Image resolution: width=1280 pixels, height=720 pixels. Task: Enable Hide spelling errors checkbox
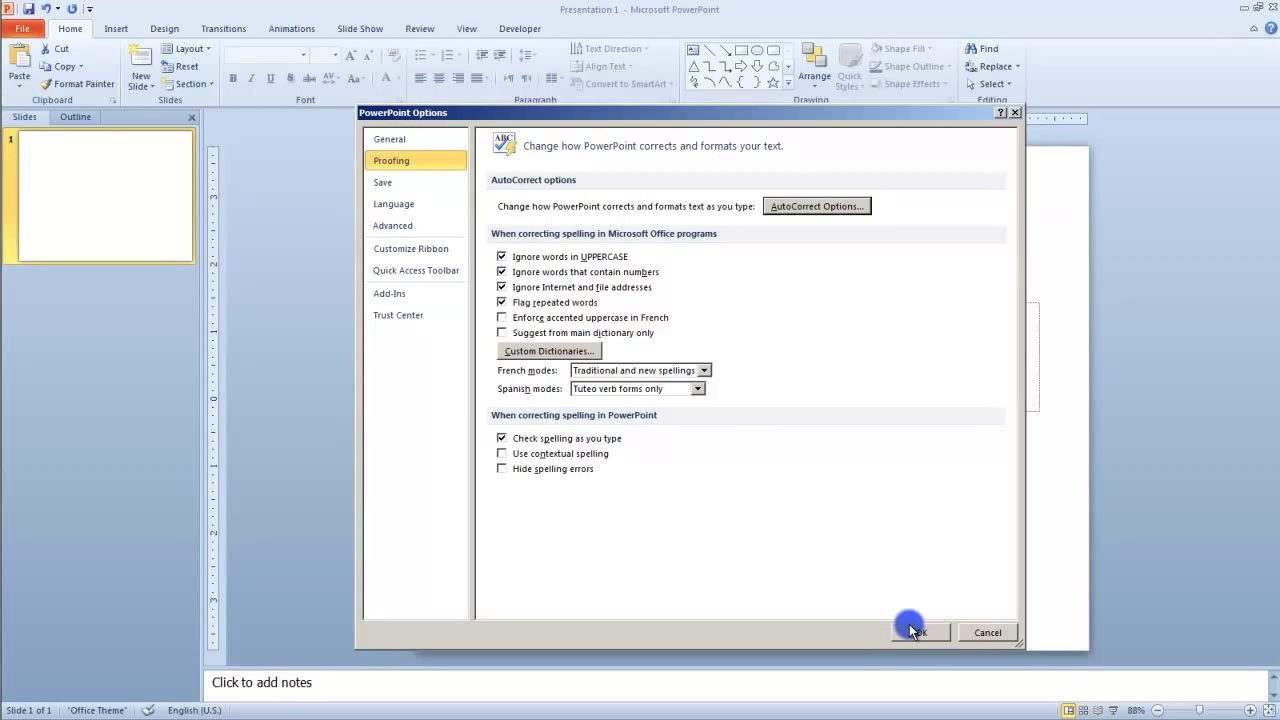coord(502,469)
